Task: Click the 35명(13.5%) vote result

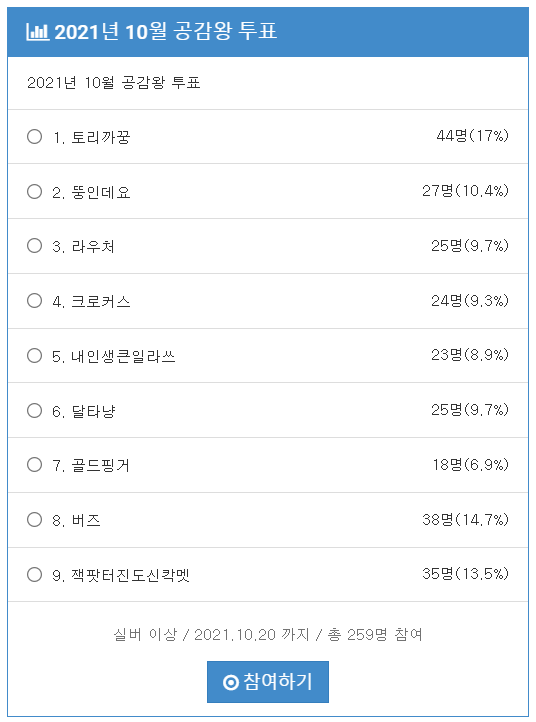Action: pos(466,574)
